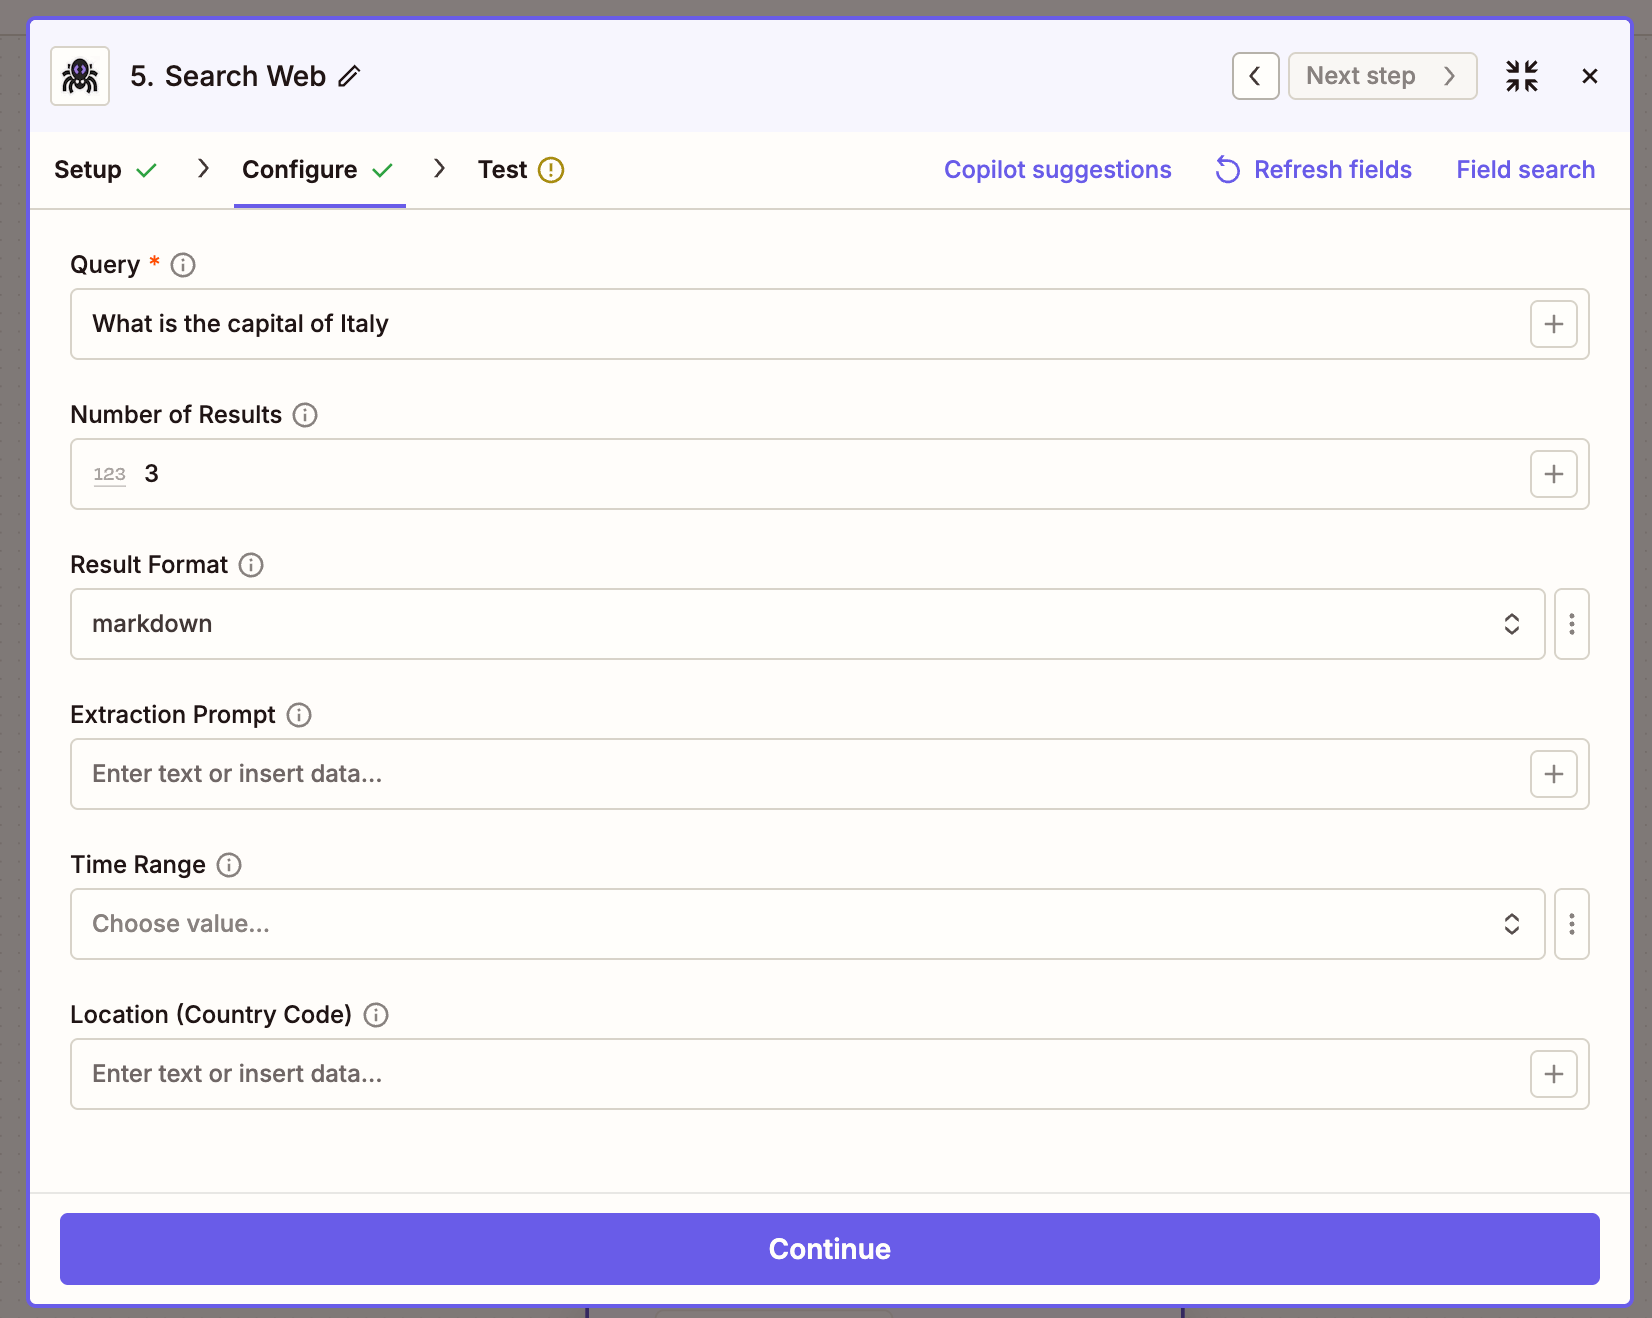Click the chevron between Setup and Configure

(x=203, y=168)
